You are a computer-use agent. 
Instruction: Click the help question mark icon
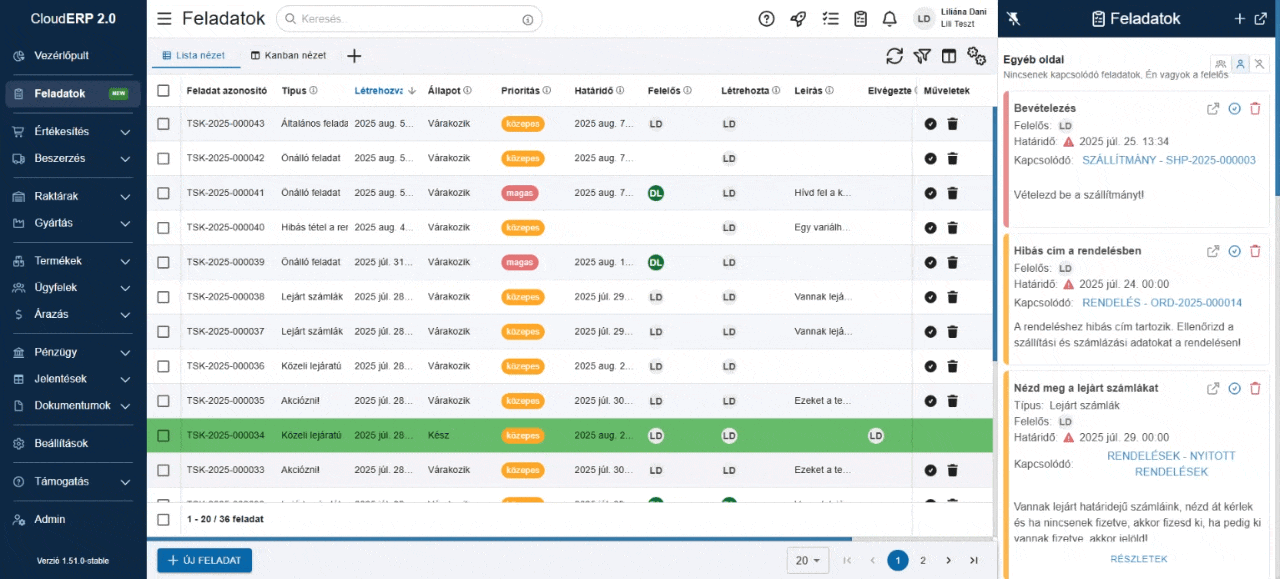pos(765,18)
